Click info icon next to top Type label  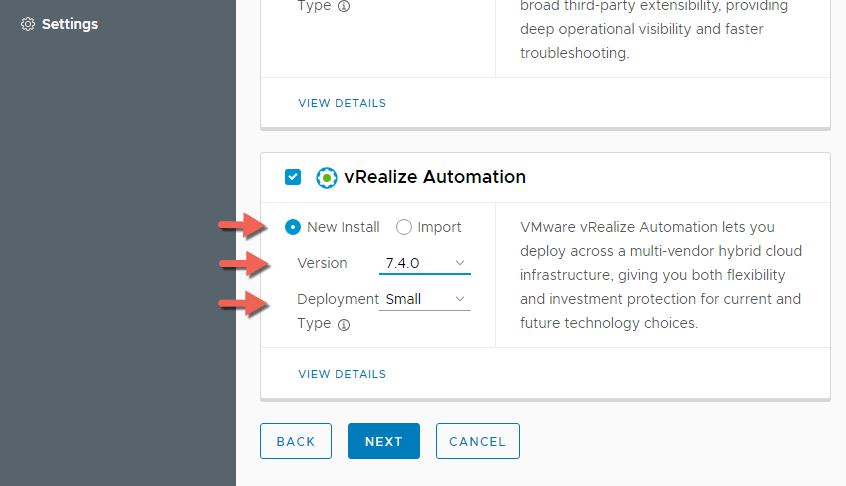point(344,5)
